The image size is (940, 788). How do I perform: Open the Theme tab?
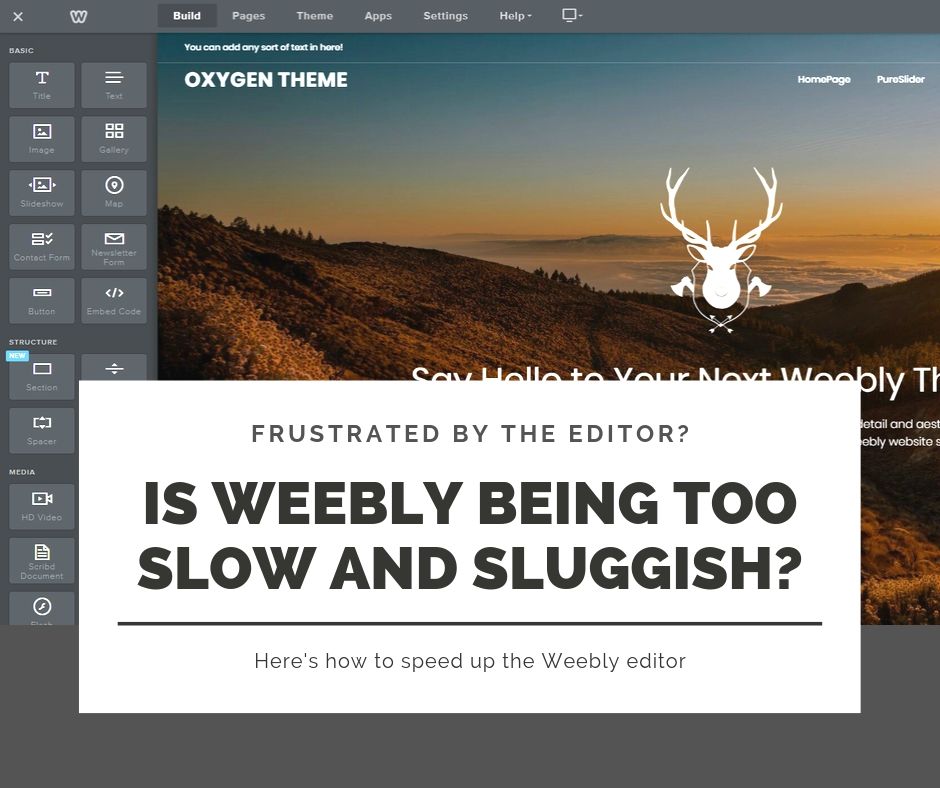click(314, 16)
